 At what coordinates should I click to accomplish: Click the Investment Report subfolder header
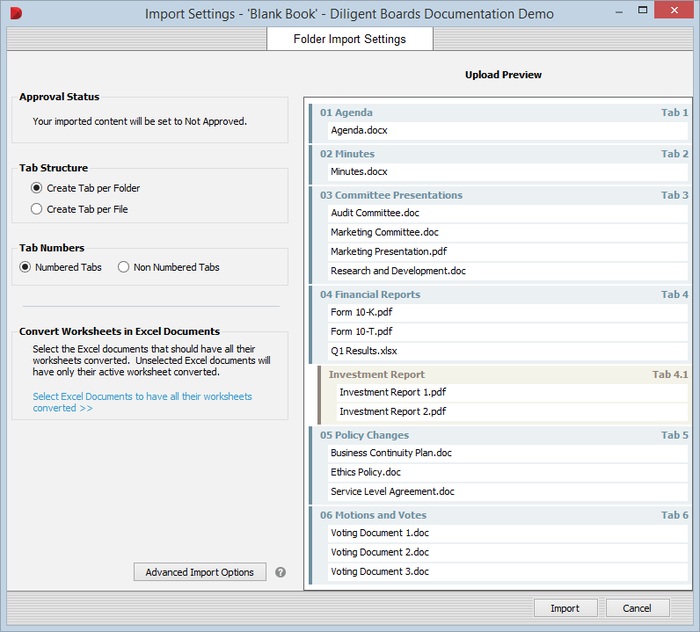pyautogui.click(x=377, y=375)
